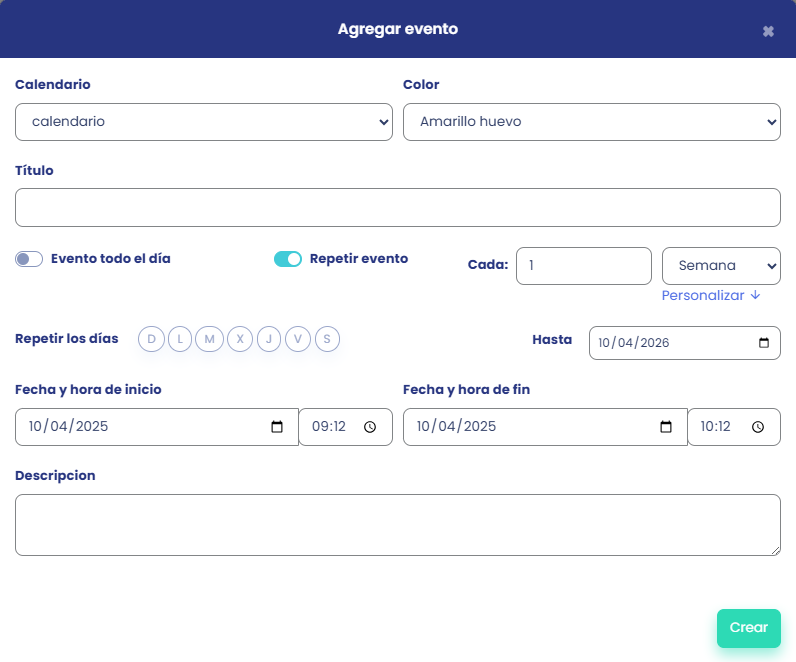Open the end date calendar picker icon
The width and height of the screenshot is (796, 662).
tap(666, 427)
